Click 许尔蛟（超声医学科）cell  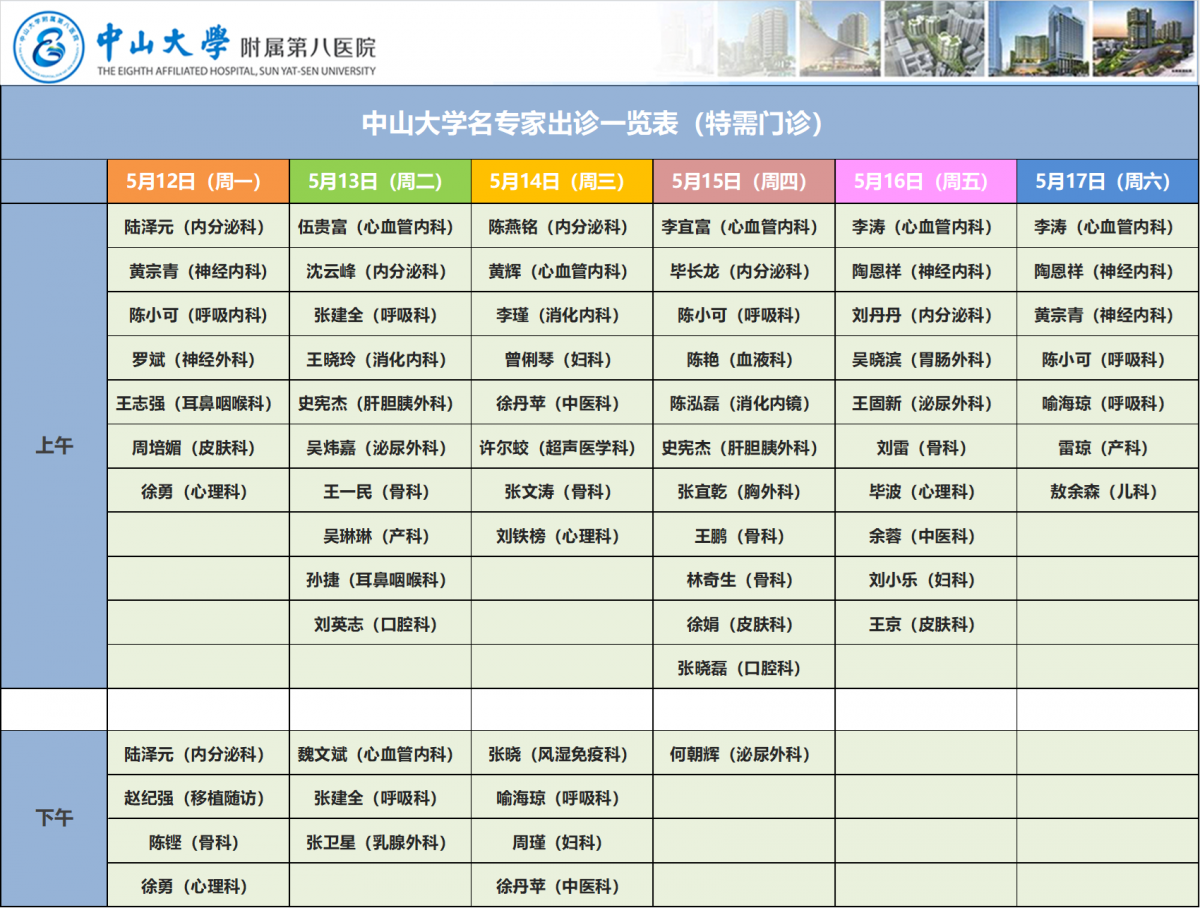(562, 448)
